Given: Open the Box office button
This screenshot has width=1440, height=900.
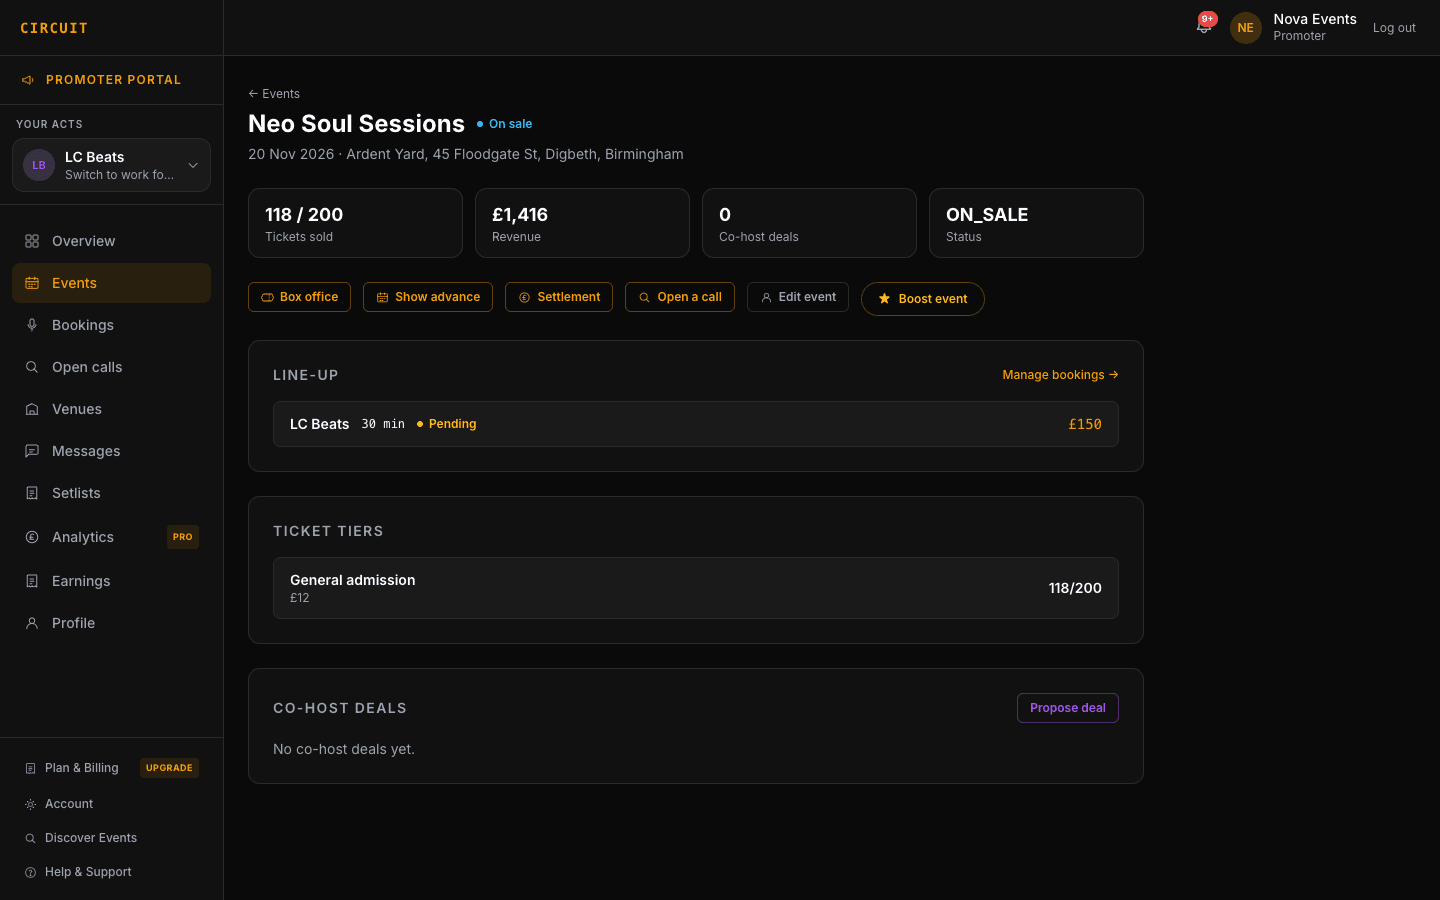Looking at the screenshot, I should point(299,297).
